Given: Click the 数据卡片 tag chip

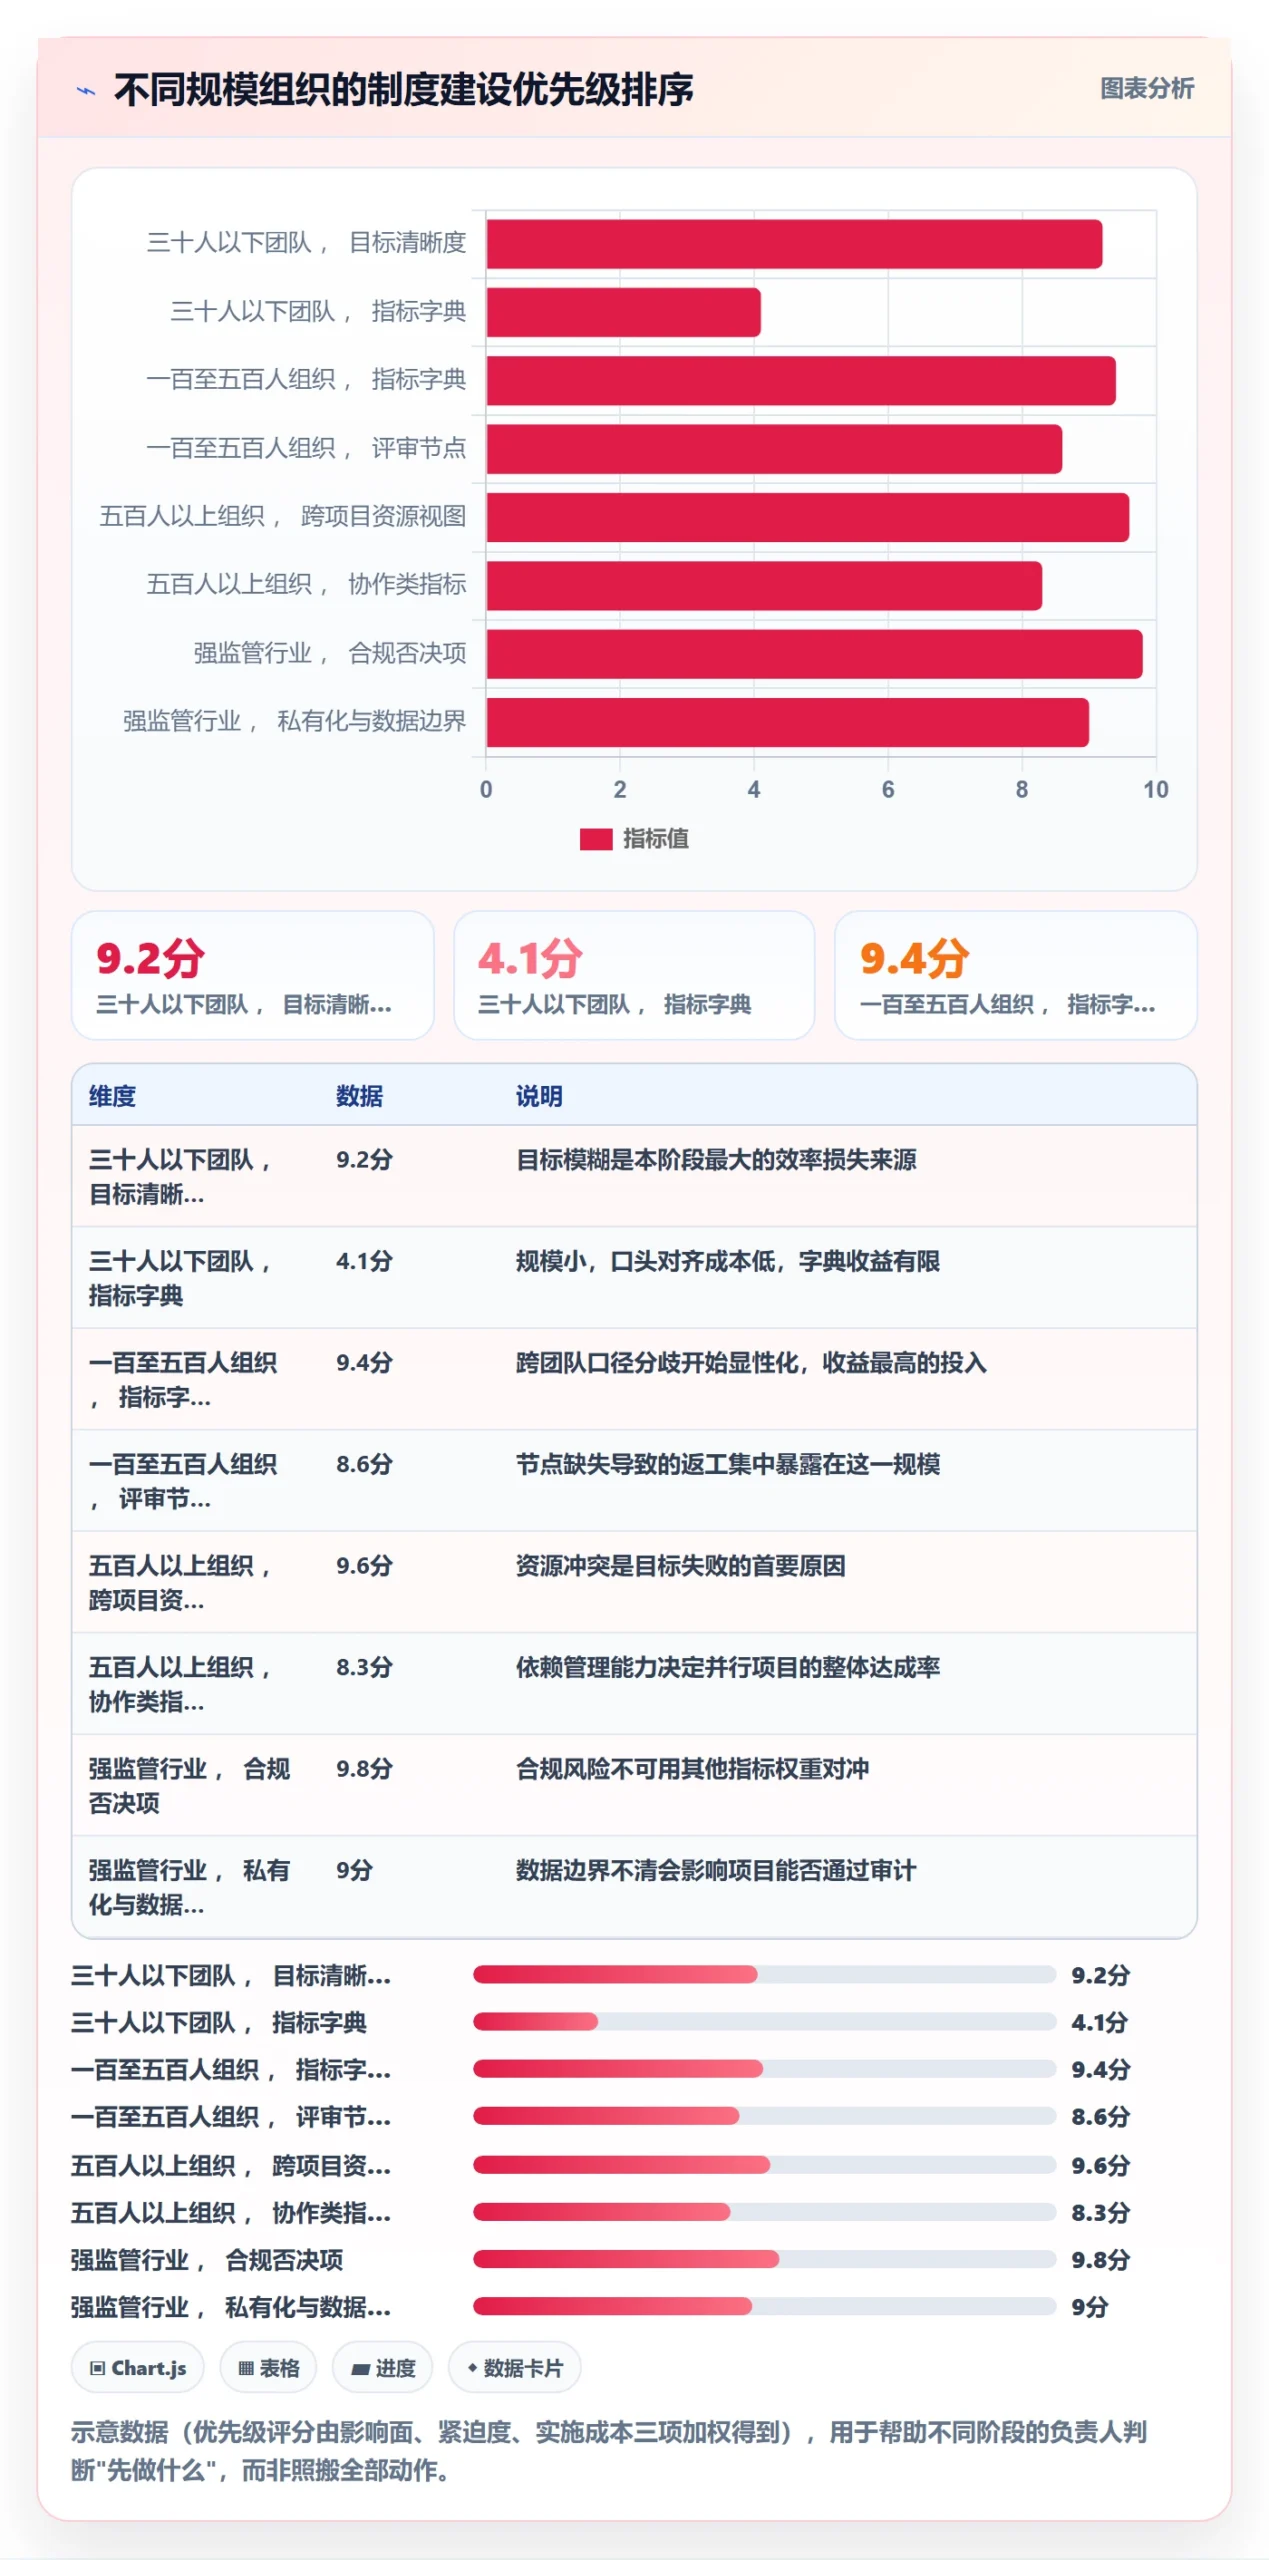Looking at the screenshot, I should click(x=514, y=2366).
